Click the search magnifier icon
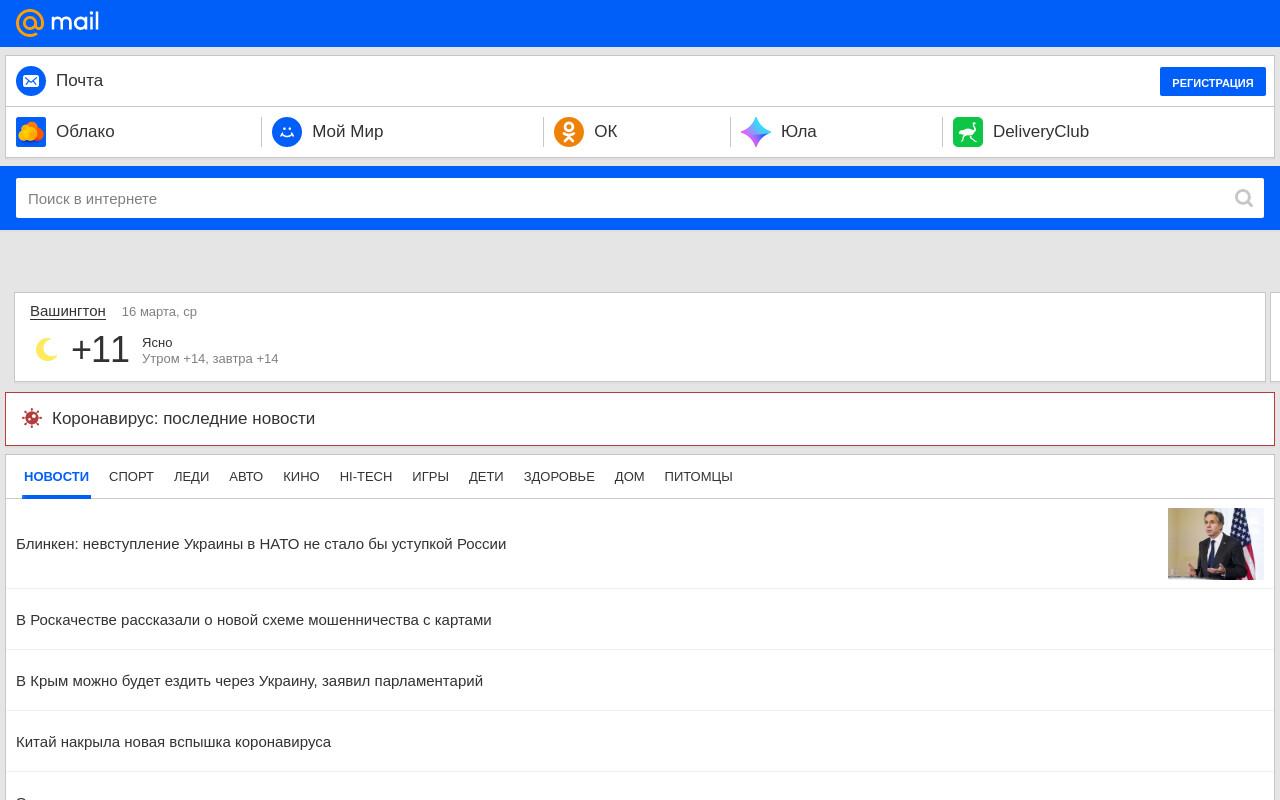Viewport: 1280px width, 800px height. click(1244, 198)
